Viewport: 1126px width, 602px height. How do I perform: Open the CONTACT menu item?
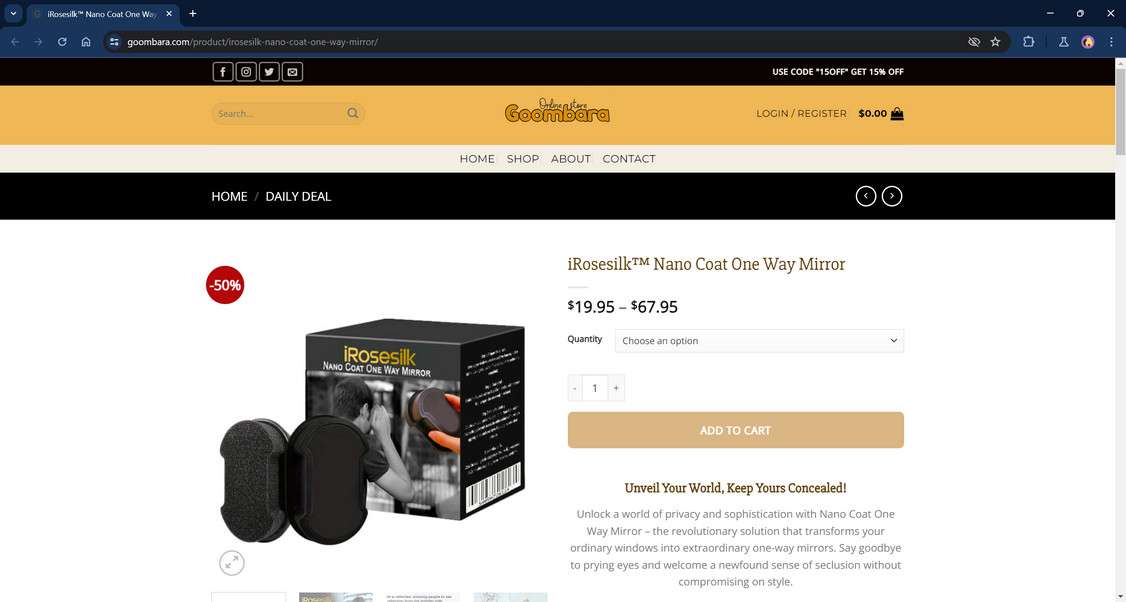pyautogui.click(x=629, y=159)
